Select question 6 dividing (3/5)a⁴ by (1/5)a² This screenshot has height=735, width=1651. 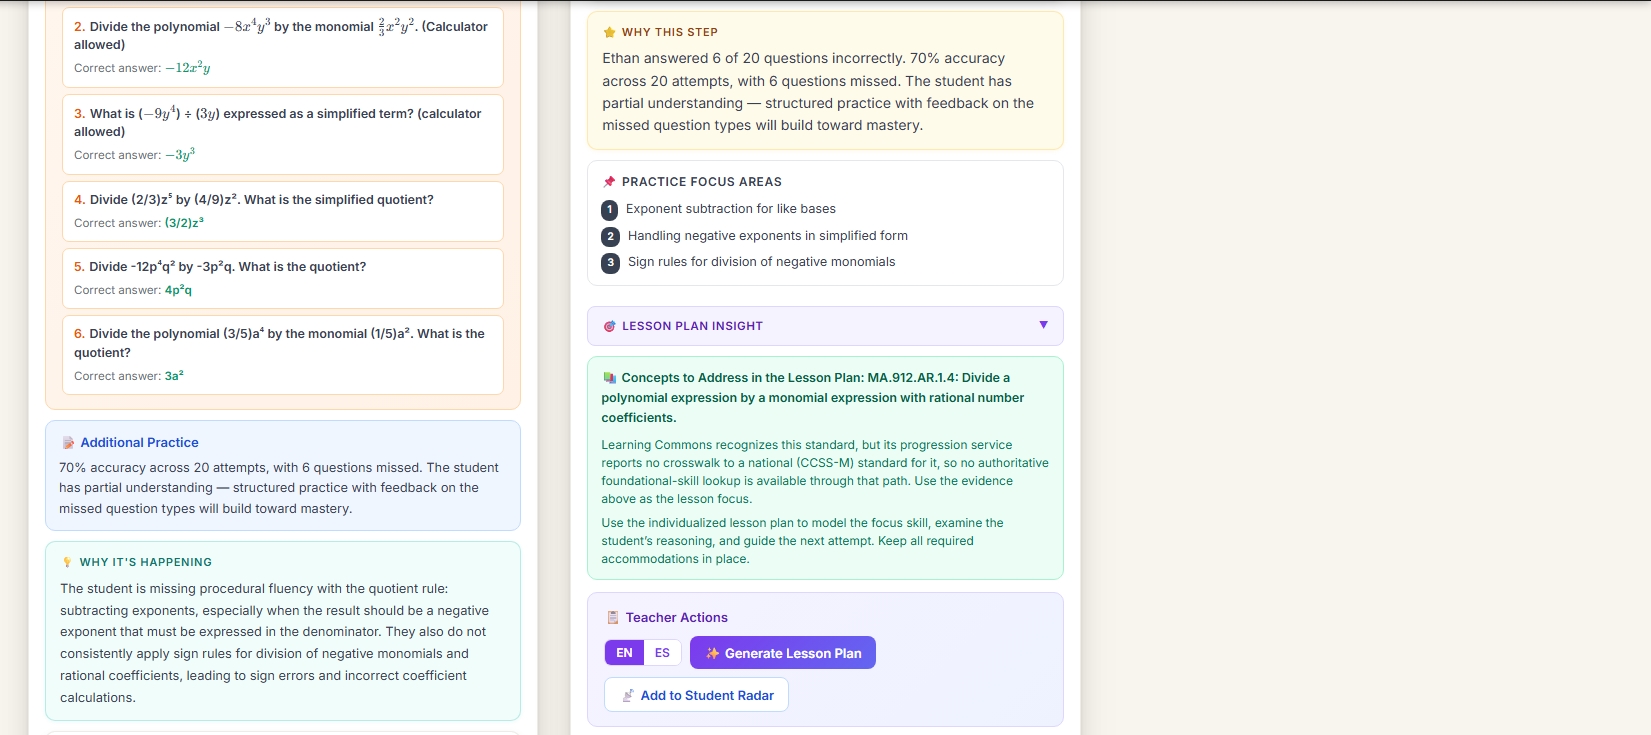click(x=282, y=355)
